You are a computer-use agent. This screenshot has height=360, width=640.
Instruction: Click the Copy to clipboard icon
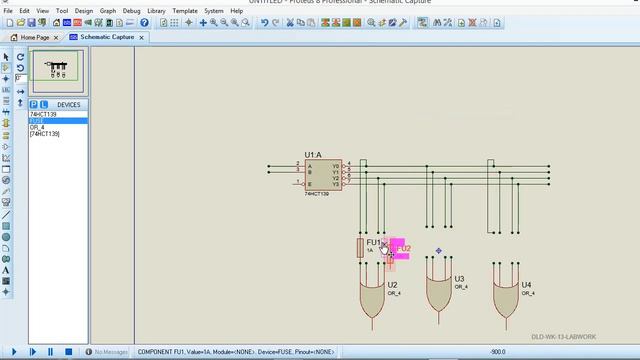[300, 23]
